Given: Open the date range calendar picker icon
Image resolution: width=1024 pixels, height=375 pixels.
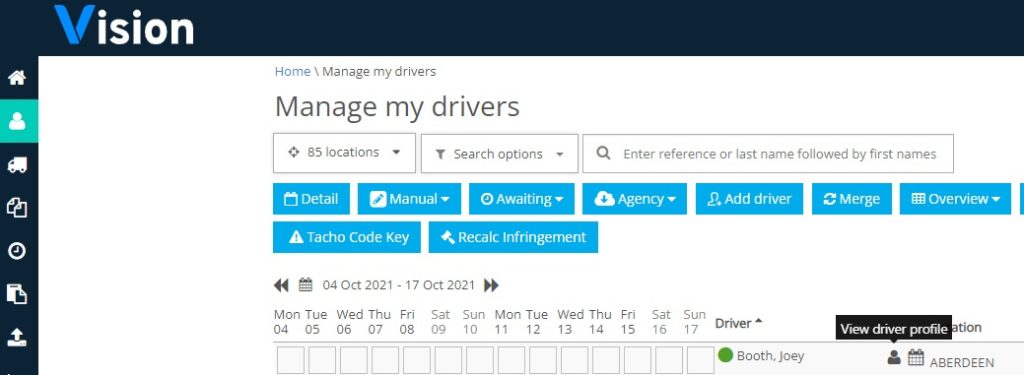Looking at the screenshot, I should (305, 285).
